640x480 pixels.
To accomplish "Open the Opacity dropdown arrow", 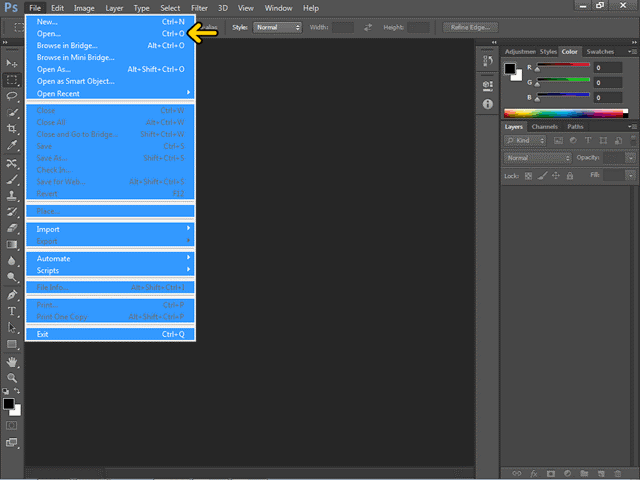I will 631,158.
